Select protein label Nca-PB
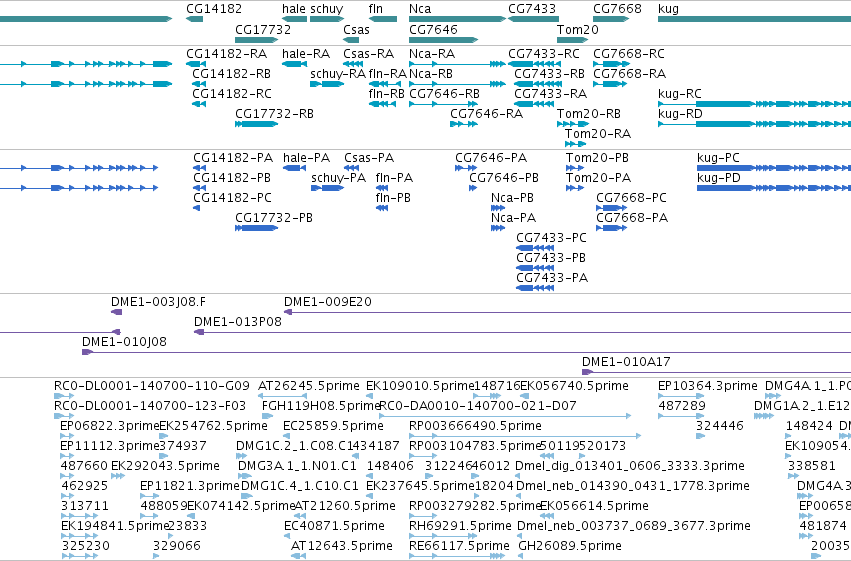 pyautogui.click(x=512, y=198)
